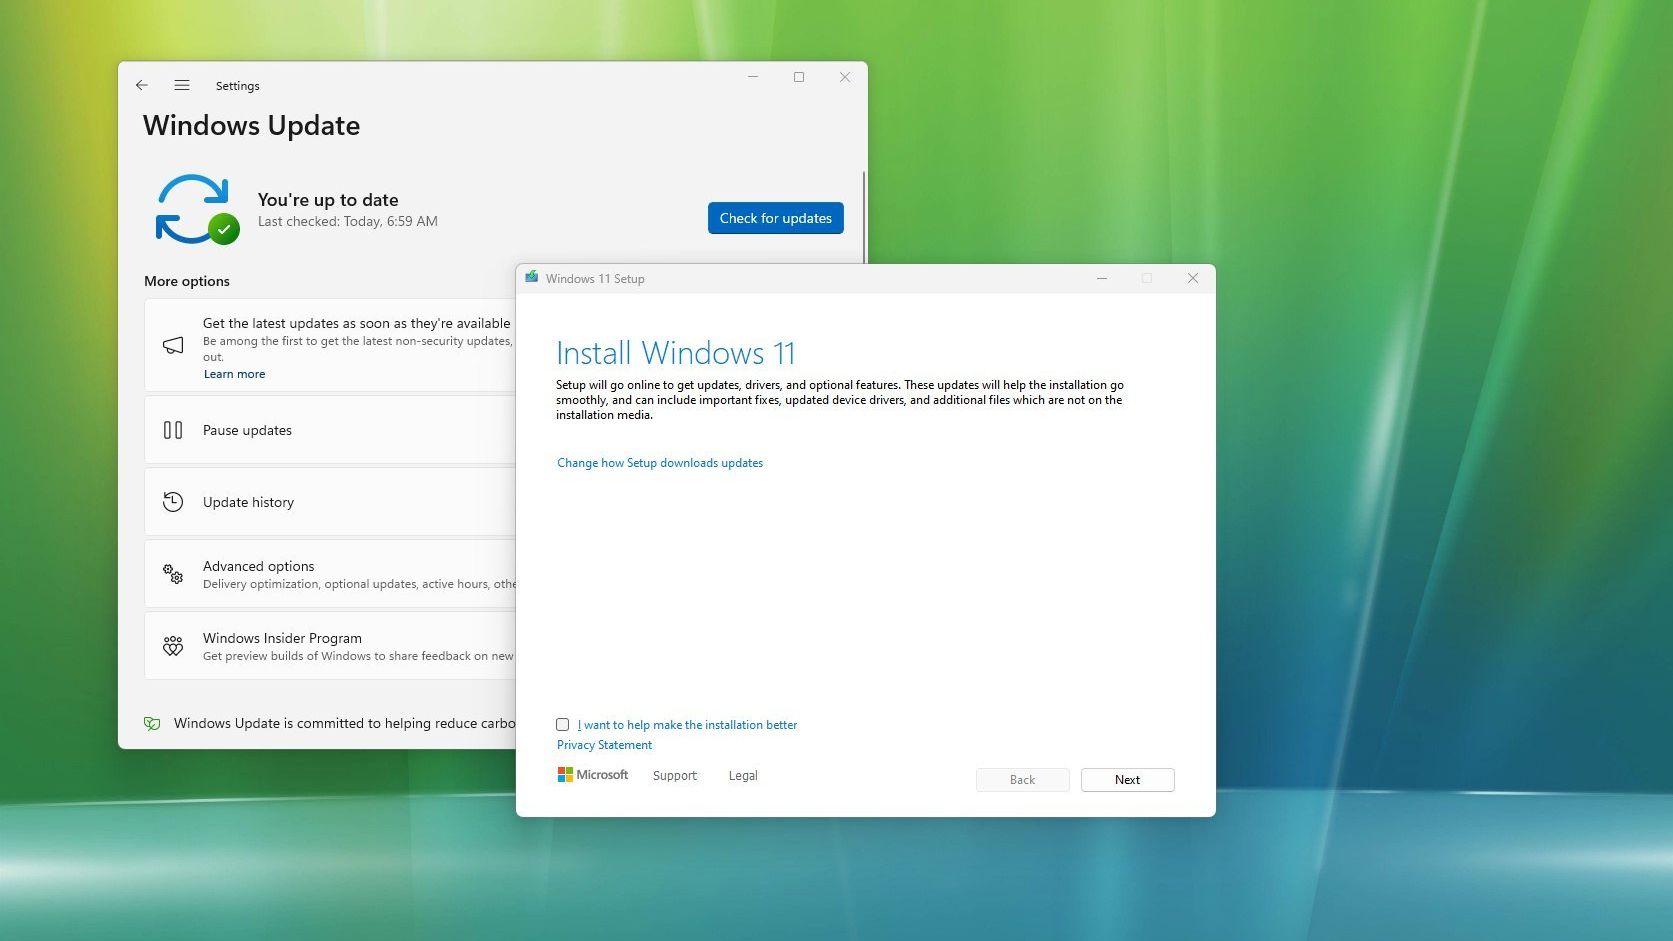1673x941 pixels.
Task: Open the Settings hamburger navigation menu
Action: click(x=182, y=85)
